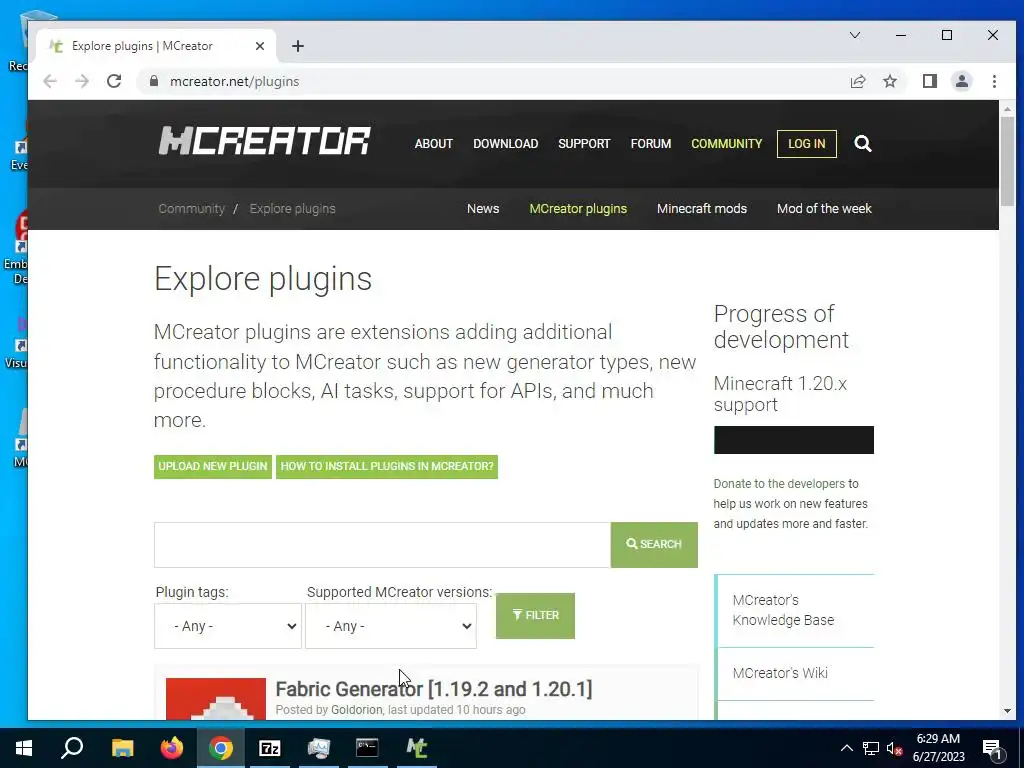Screen dimensions: 1024x768
Task: Click the network status tray icon
Action: (x=871, y=748)
